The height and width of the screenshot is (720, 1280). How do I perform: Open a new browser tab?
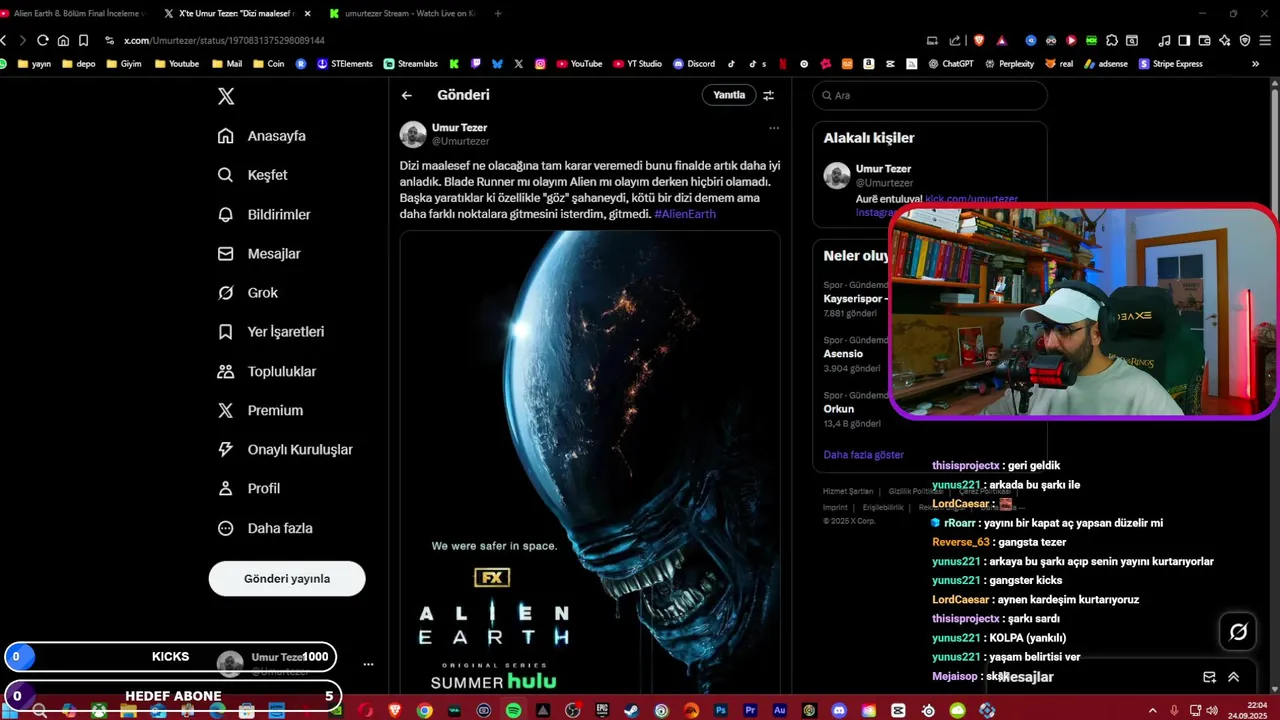tap(498, 13)
